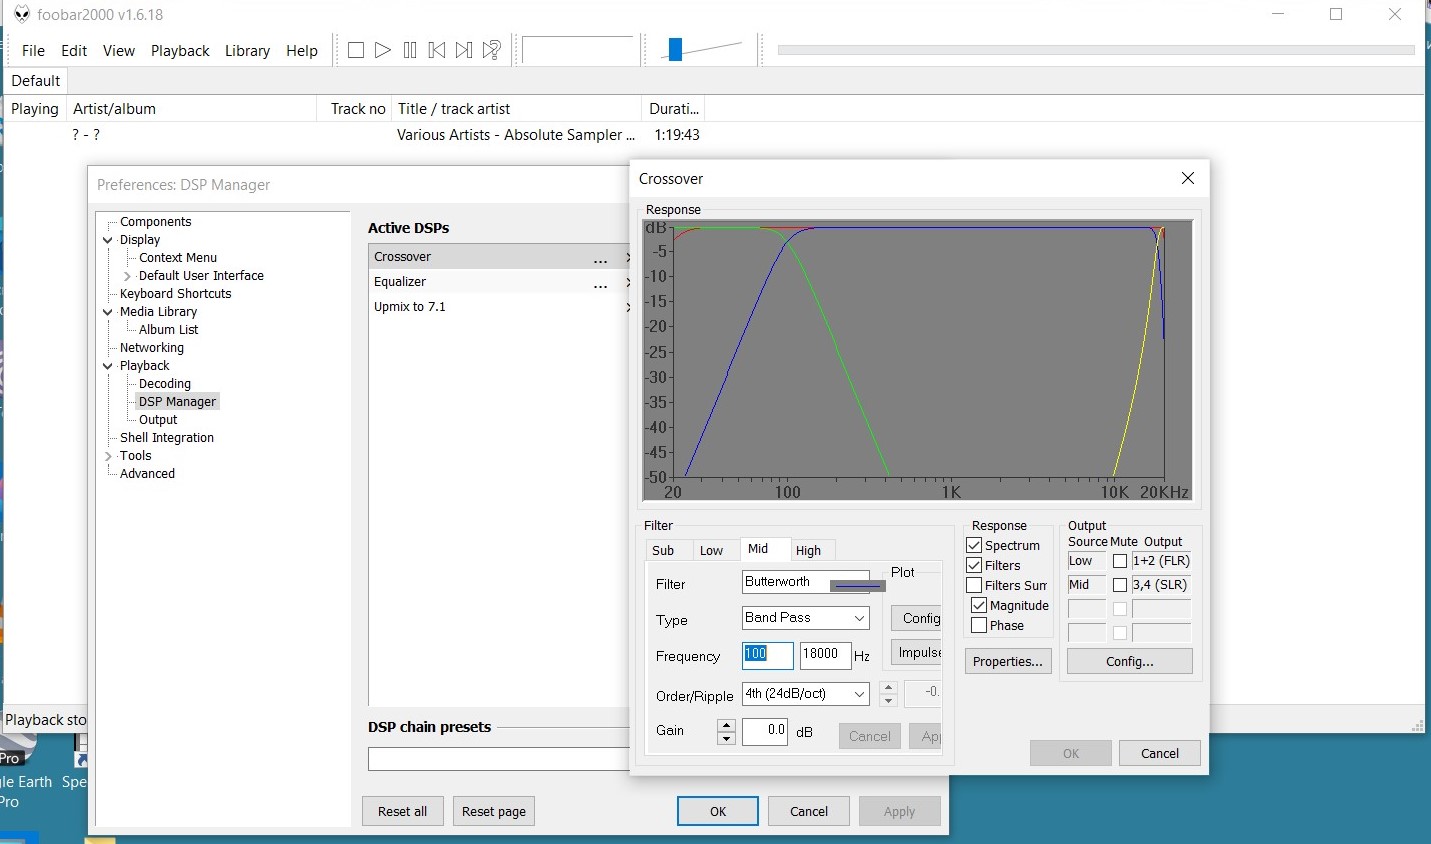Open the File menu
Viewport: 1431px width, 844px height.
(33, 50)
